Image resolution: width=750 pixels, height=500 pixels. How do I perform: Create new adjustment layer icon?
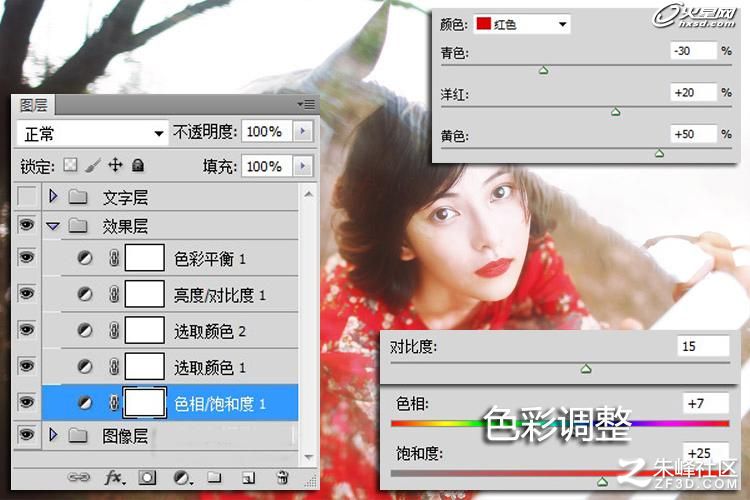[x=182, y=478]
